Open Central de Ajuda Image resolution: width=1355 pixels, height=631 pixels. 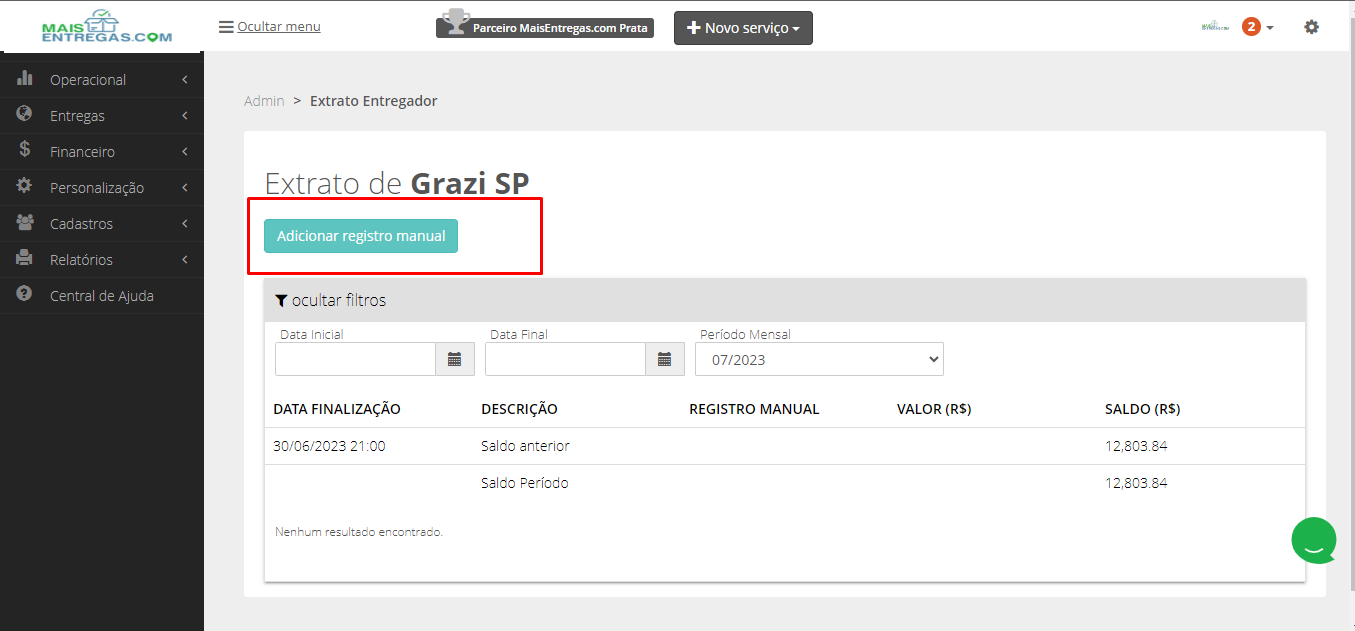(102, 296)
